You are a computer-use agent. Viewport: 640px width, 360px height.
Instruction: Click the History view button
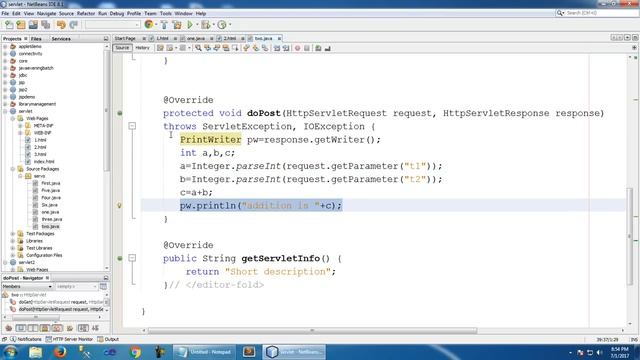pos(142,48)
